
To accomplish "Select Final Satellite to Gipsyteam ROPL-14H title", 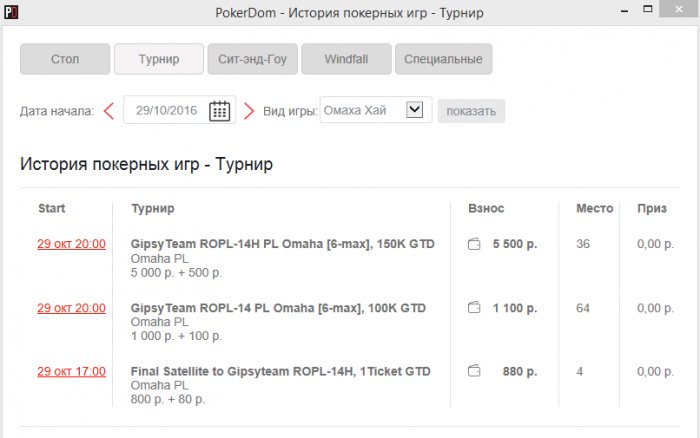I will [280, 371].
